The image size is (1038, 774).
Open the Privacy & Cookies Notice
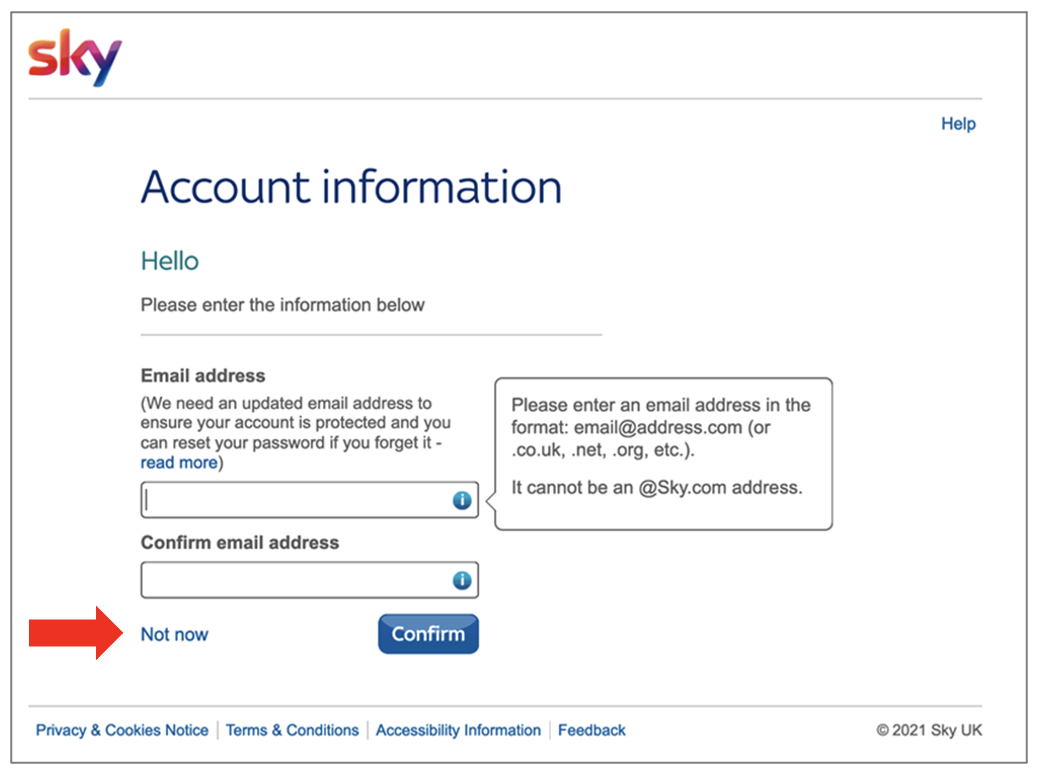click(x=121, y=730)
